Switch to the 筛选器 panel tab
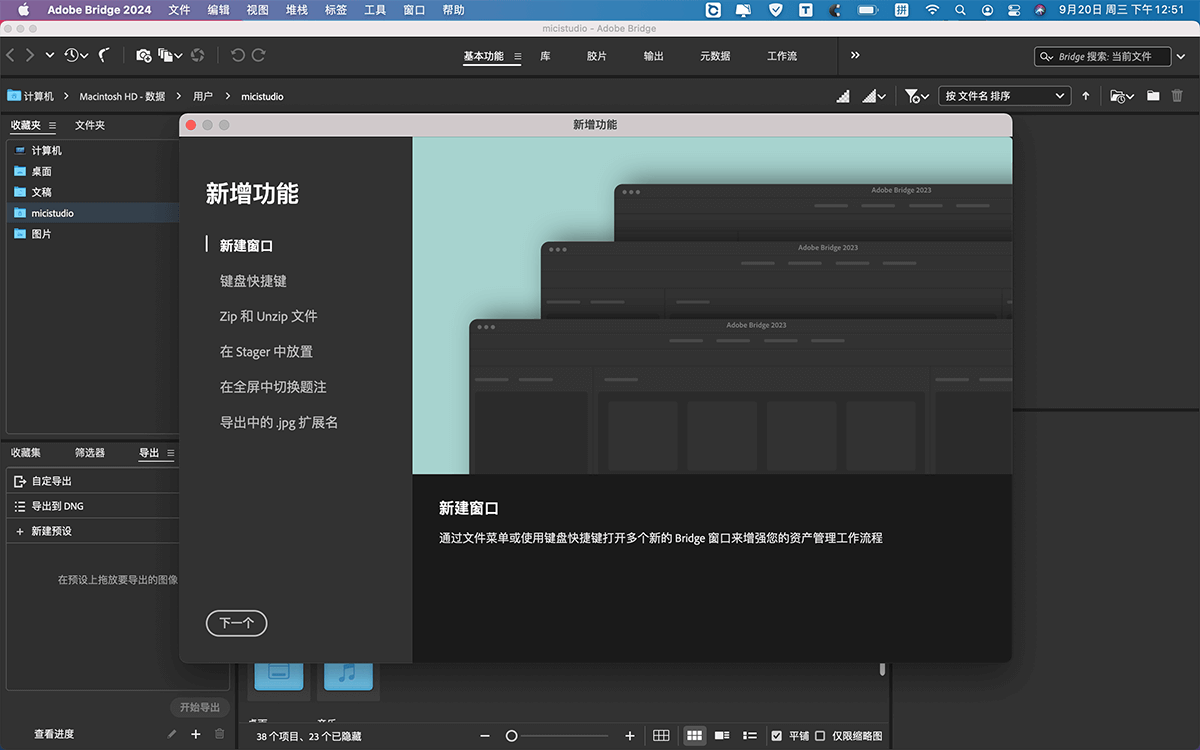The image size is (1200, 750). 90,453
